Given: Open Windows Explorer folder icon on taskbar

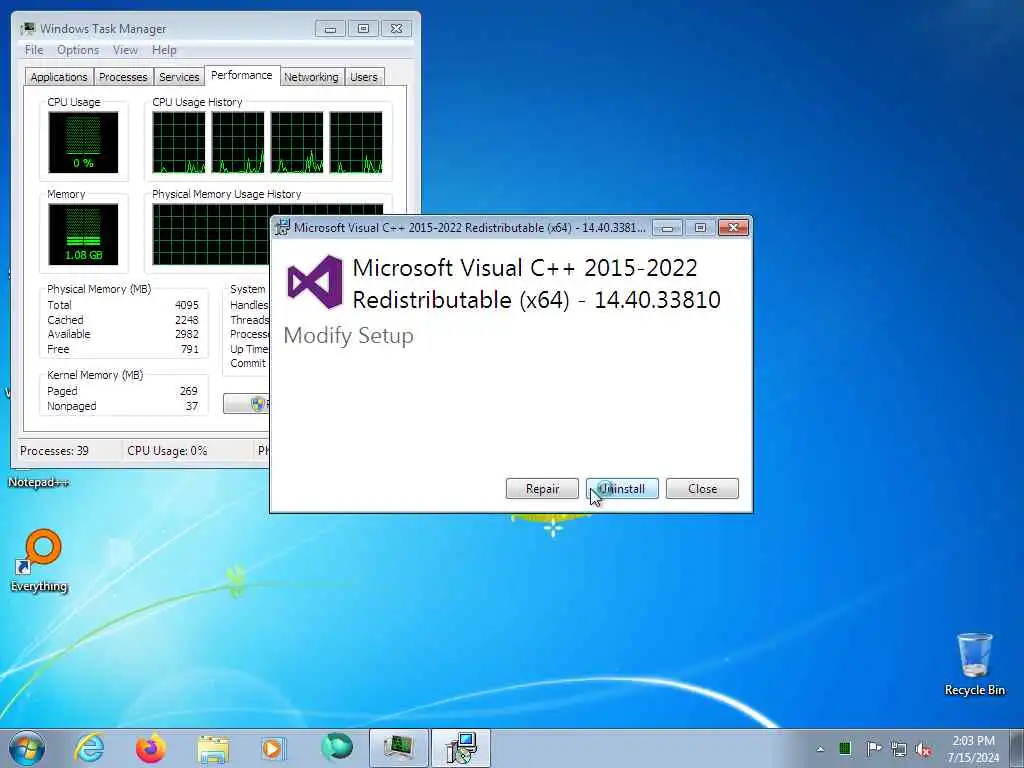Looking at the screenshot, I should coord(213,749).
